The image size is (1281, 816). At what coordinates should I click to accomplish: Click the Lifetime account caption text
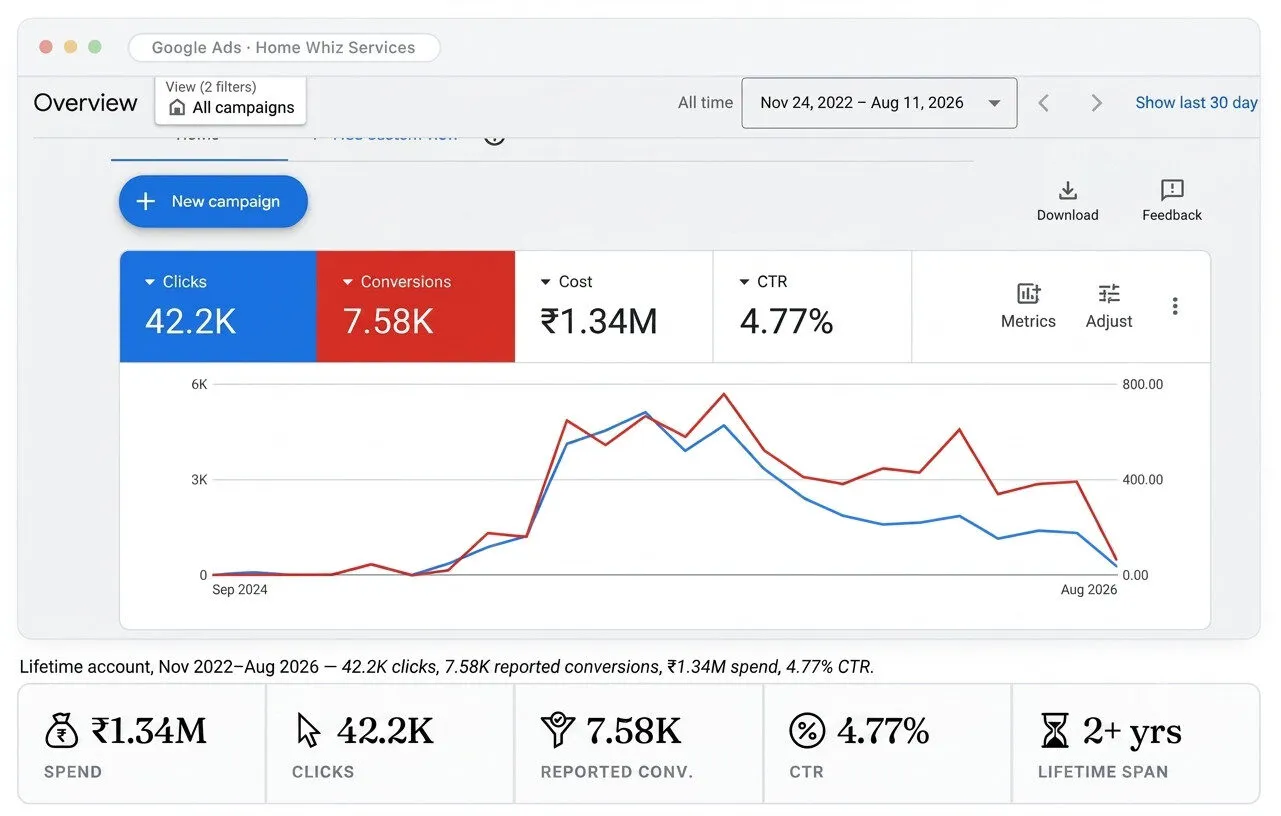447,667
